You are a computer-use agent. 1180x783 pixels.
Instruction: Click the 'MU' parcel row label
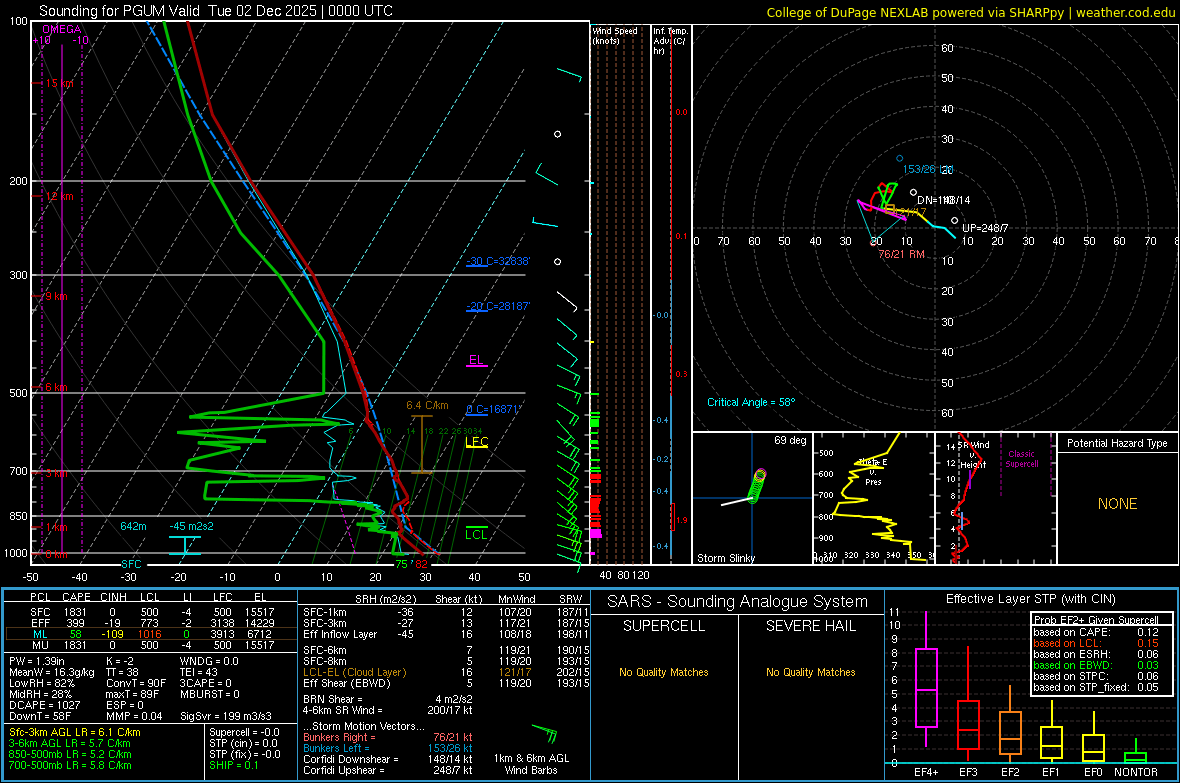click(x=40, y=644)
